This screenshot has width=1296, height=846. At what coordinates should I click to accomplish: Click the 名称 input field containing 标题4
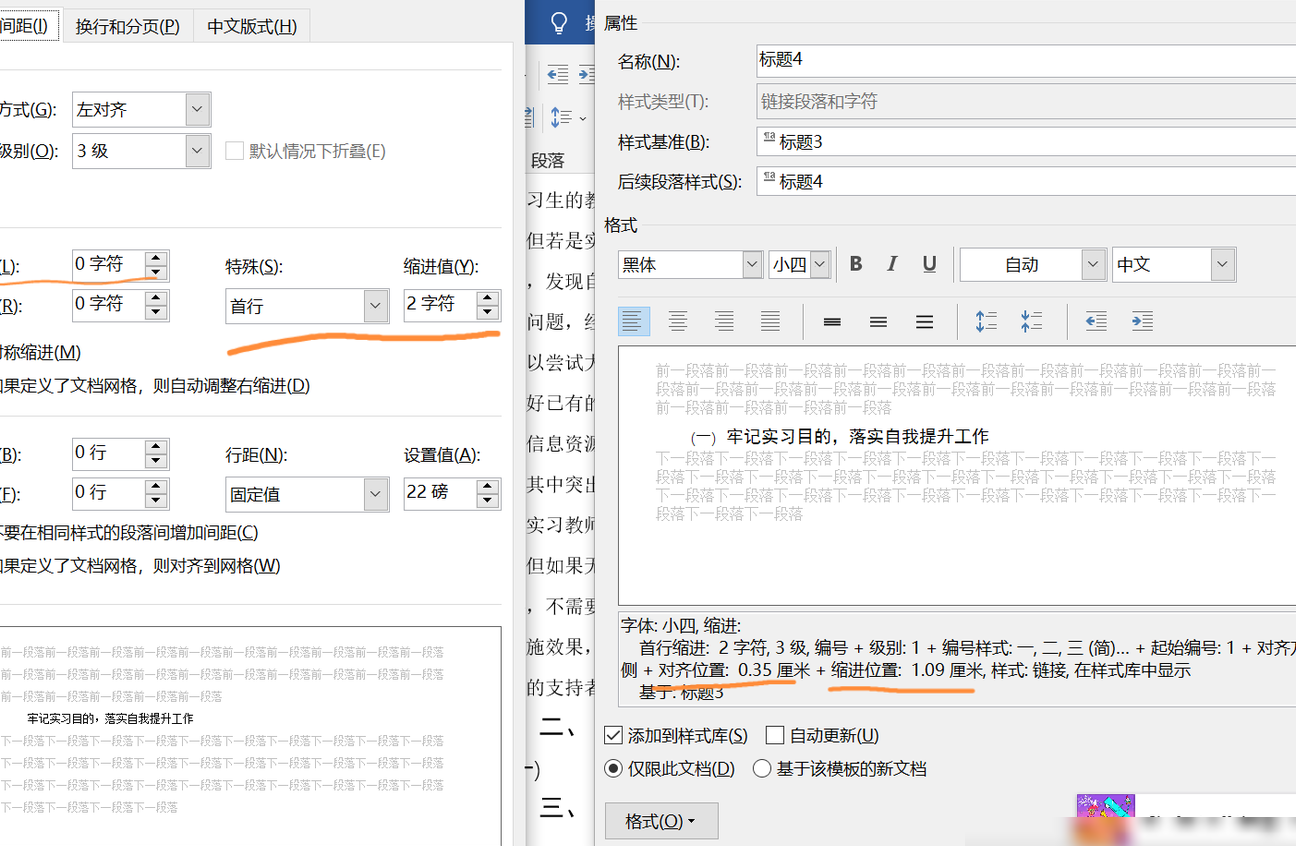[x=1026, y=60]
